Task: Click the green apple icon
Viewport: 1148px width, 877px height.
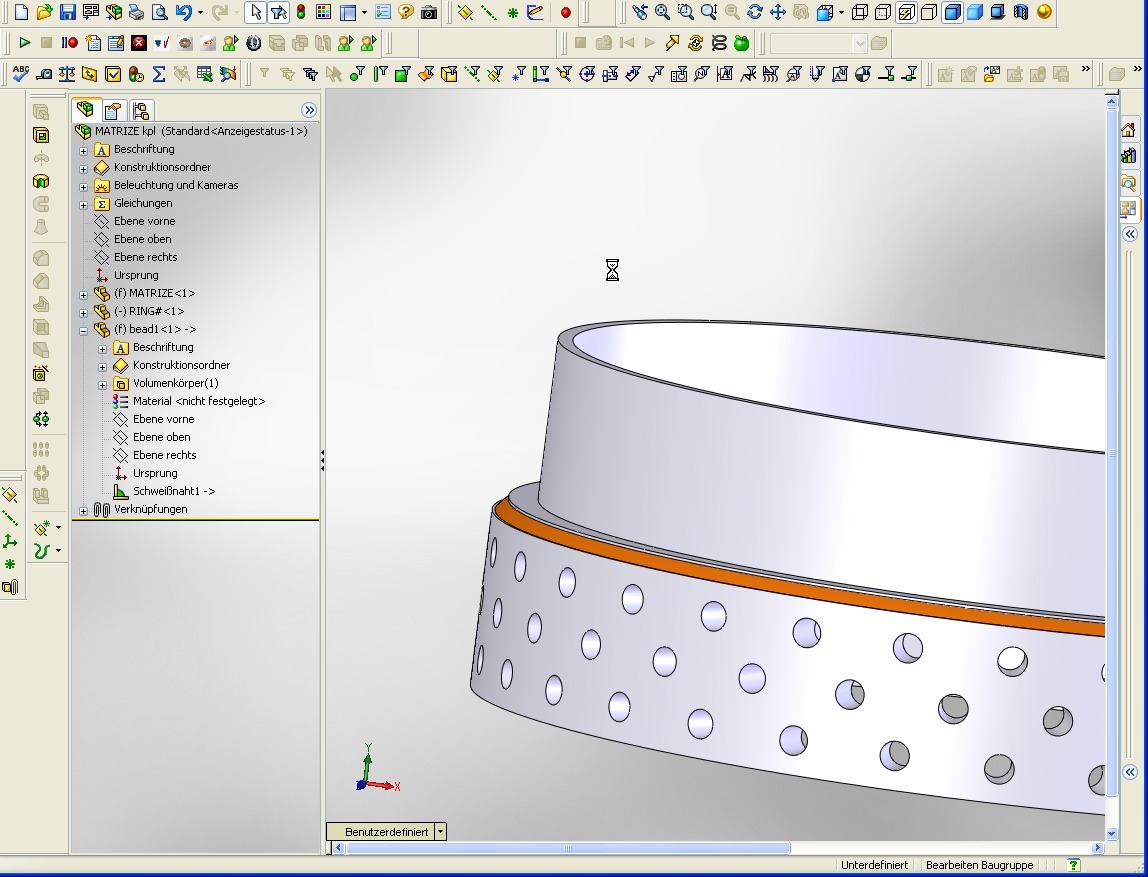Action: coord(741,43)
